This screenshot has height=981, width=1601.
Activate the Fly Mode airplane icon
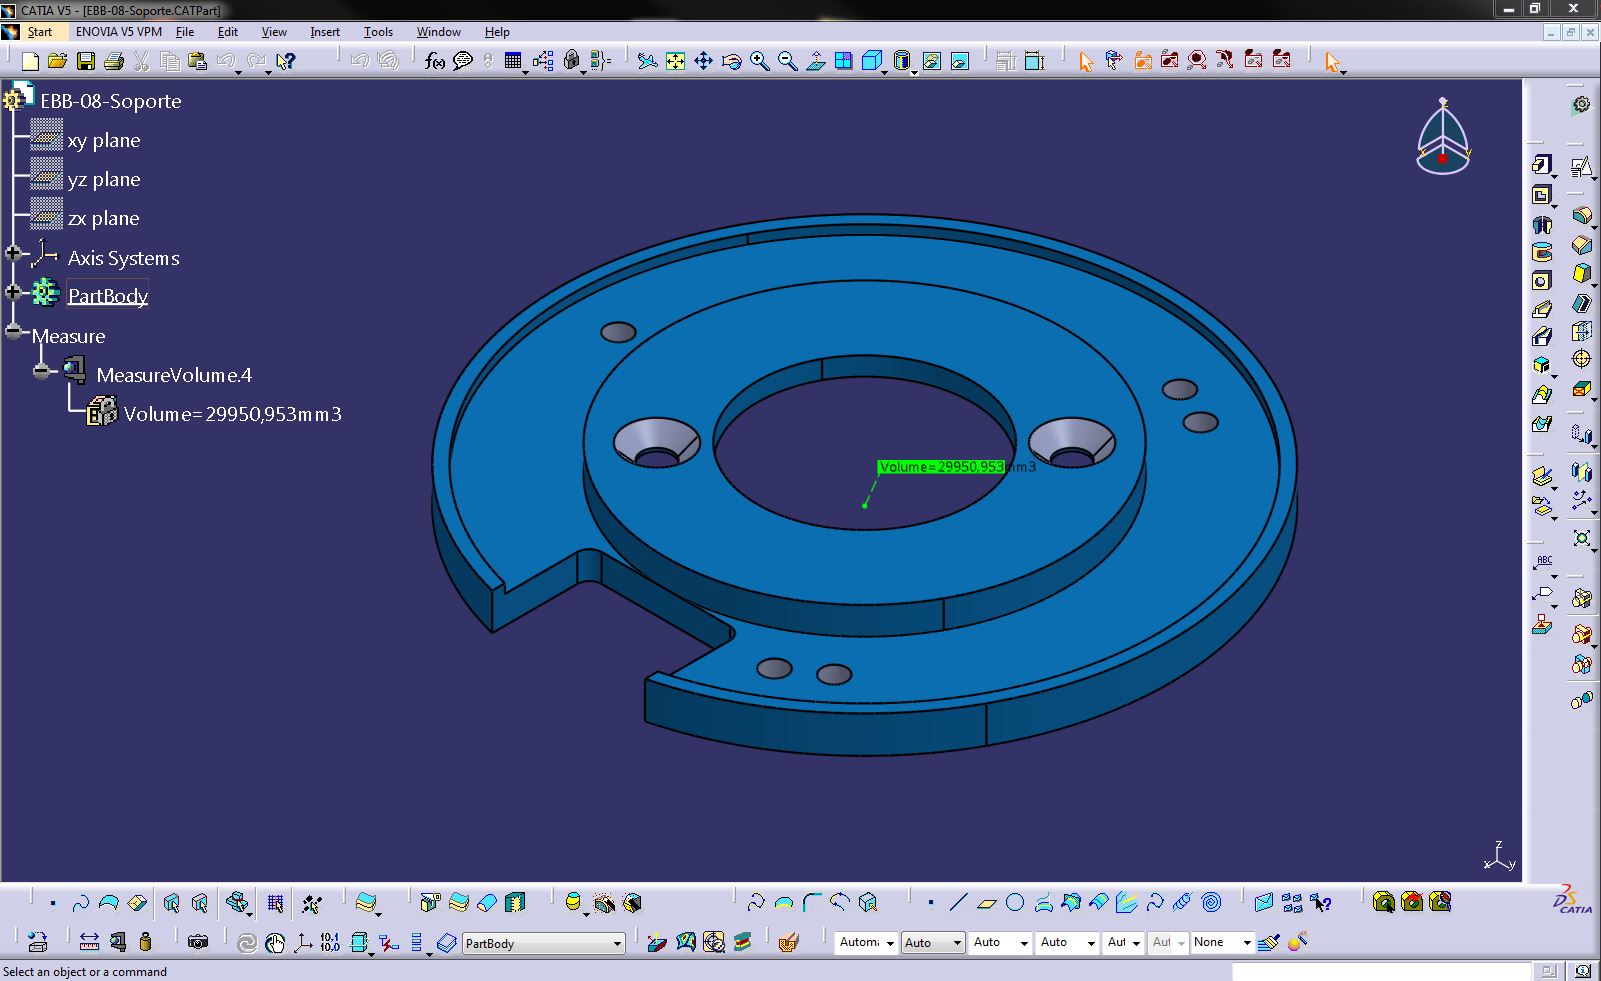(647, 62)
